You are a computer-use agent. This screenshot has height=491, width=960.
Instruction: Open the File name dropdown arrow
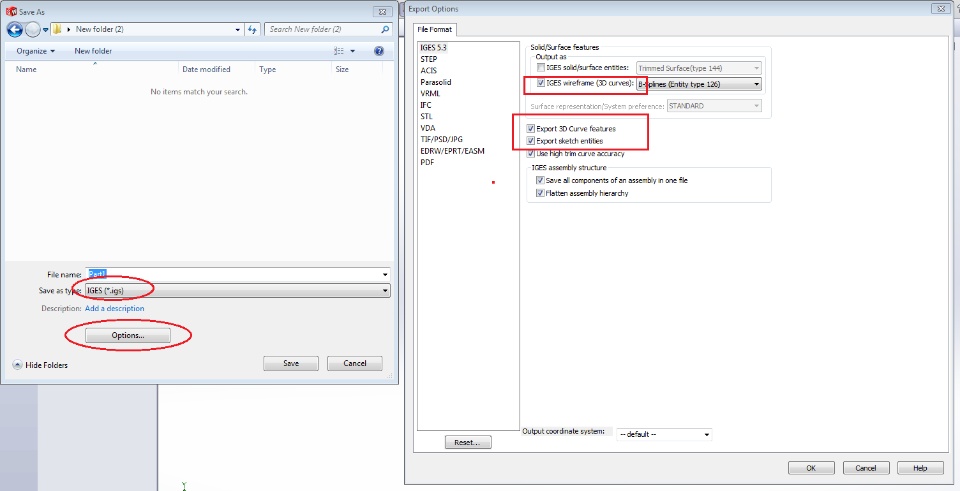pyautogui.click(x=385, y=275)
